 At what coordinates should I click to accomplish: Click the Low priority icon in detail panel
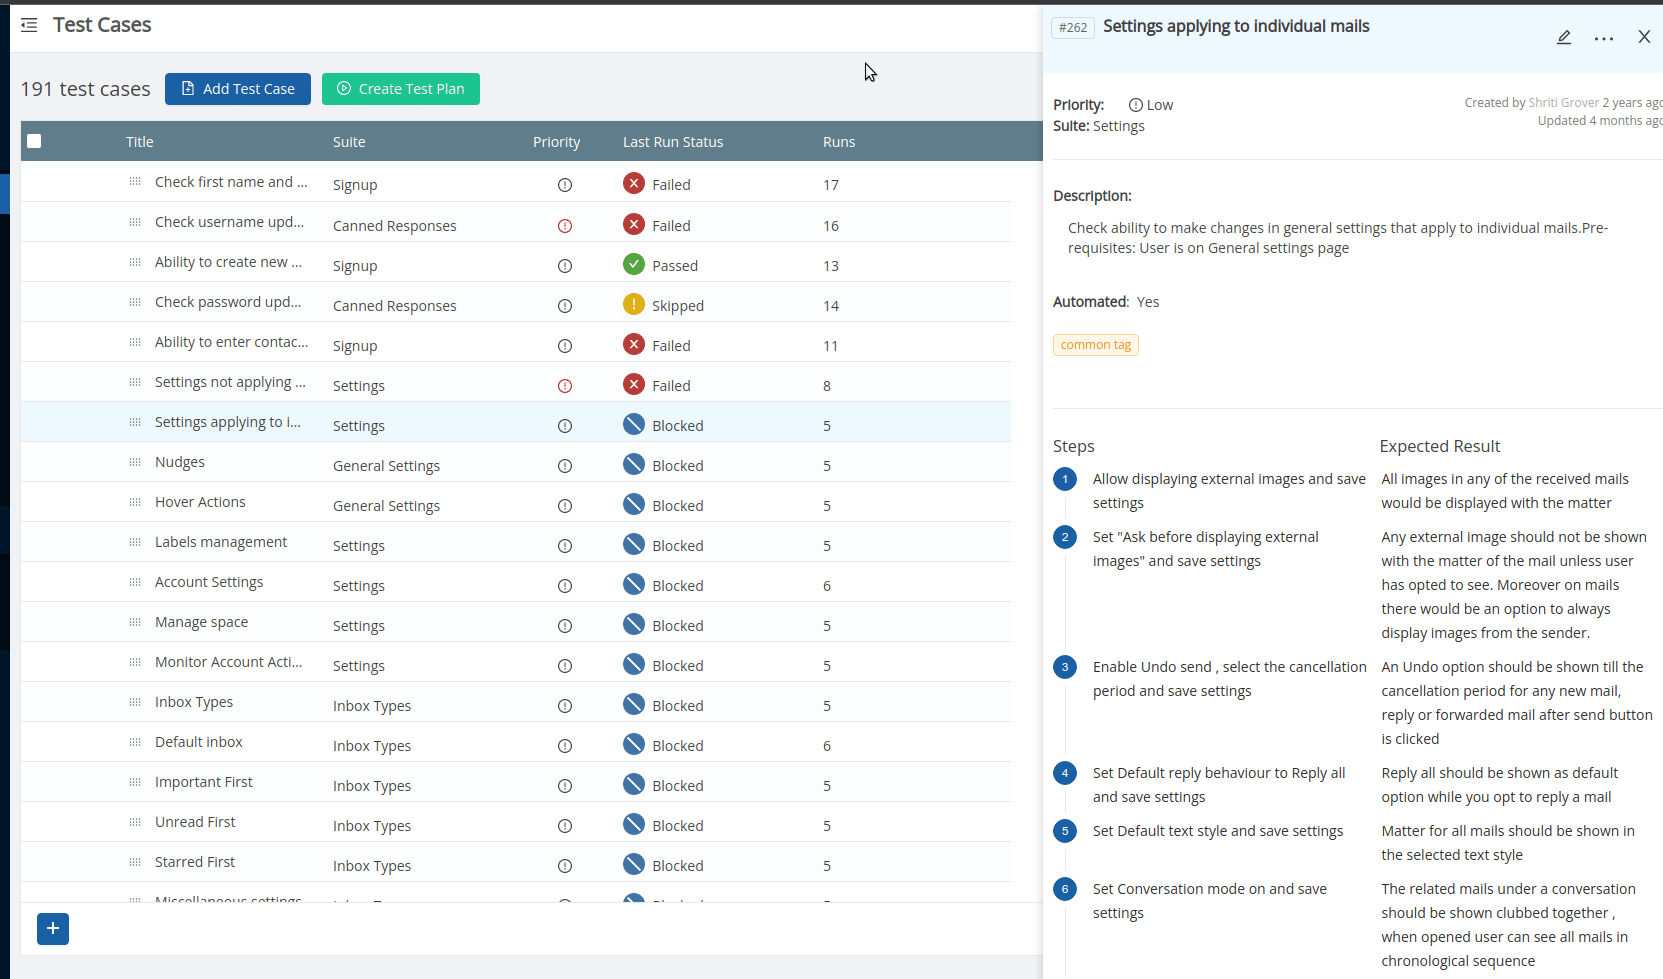pos(1136,105)
